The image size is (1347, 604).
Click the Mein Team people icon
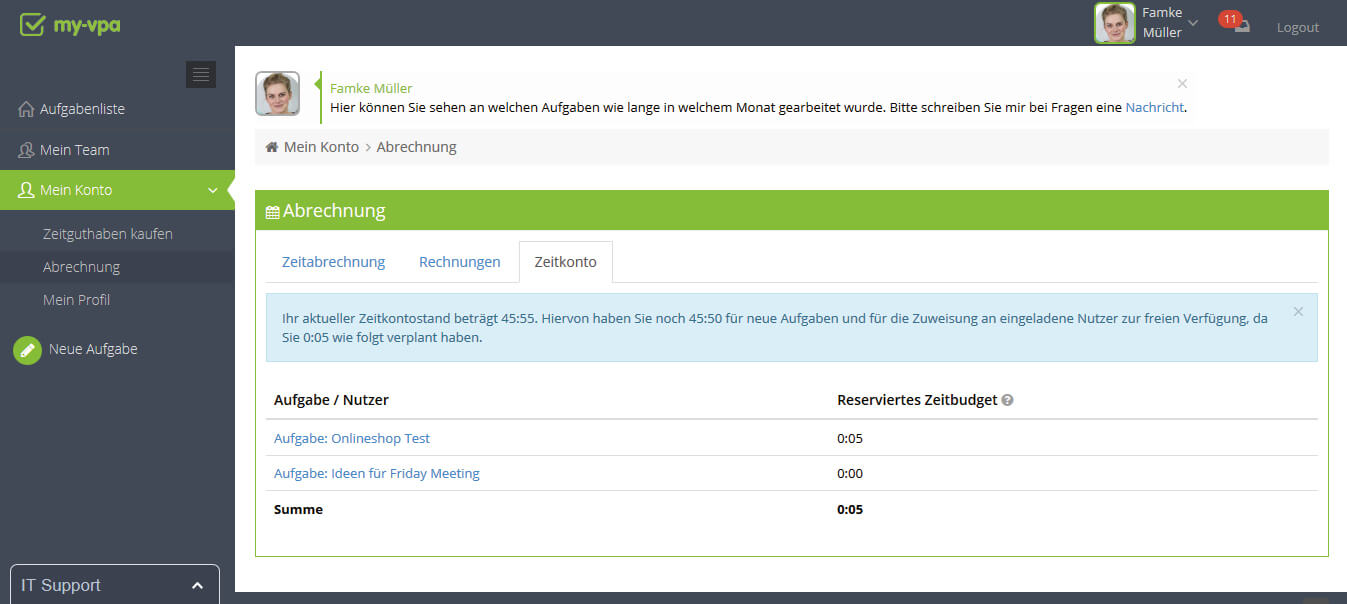tap(26, 150)
